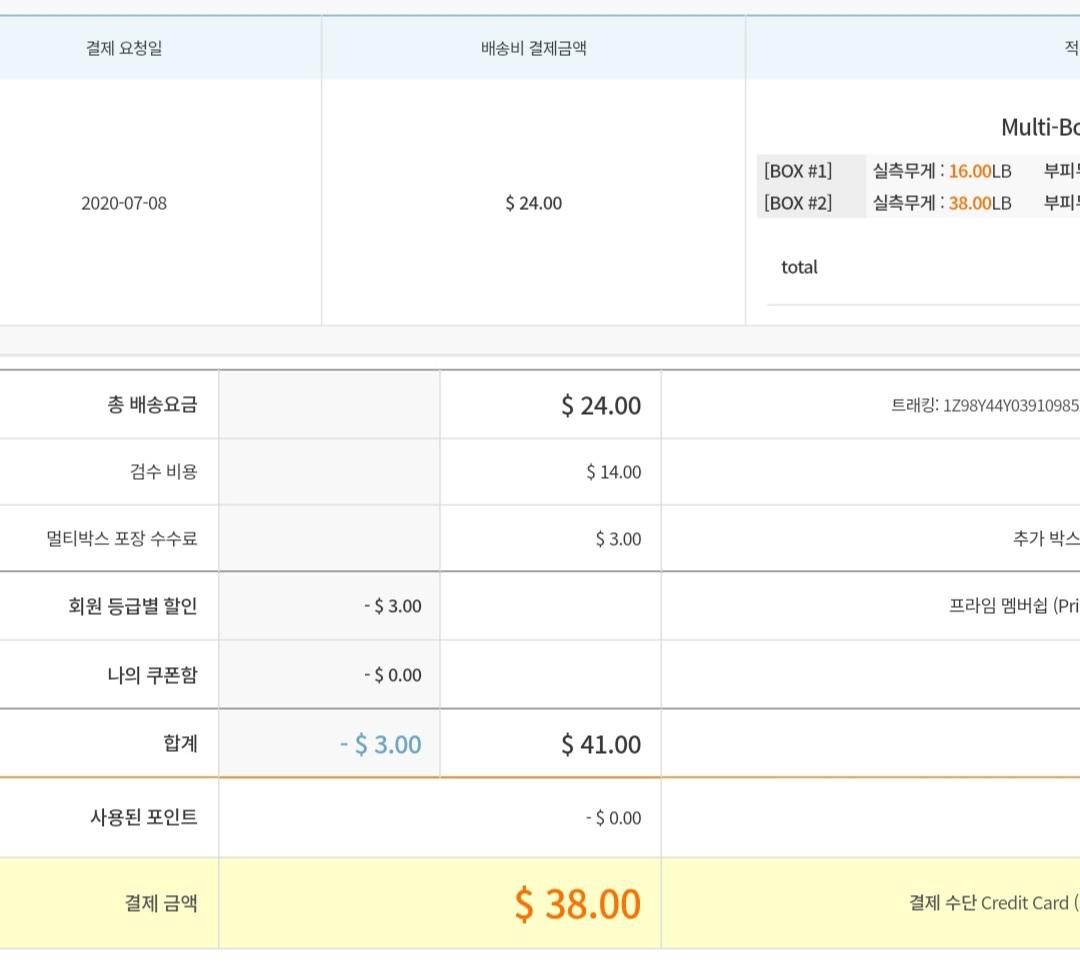Screen dimensions: 1080x961
Task: Click the 결제 수단 Credit Card text
Action: (992, 904)
